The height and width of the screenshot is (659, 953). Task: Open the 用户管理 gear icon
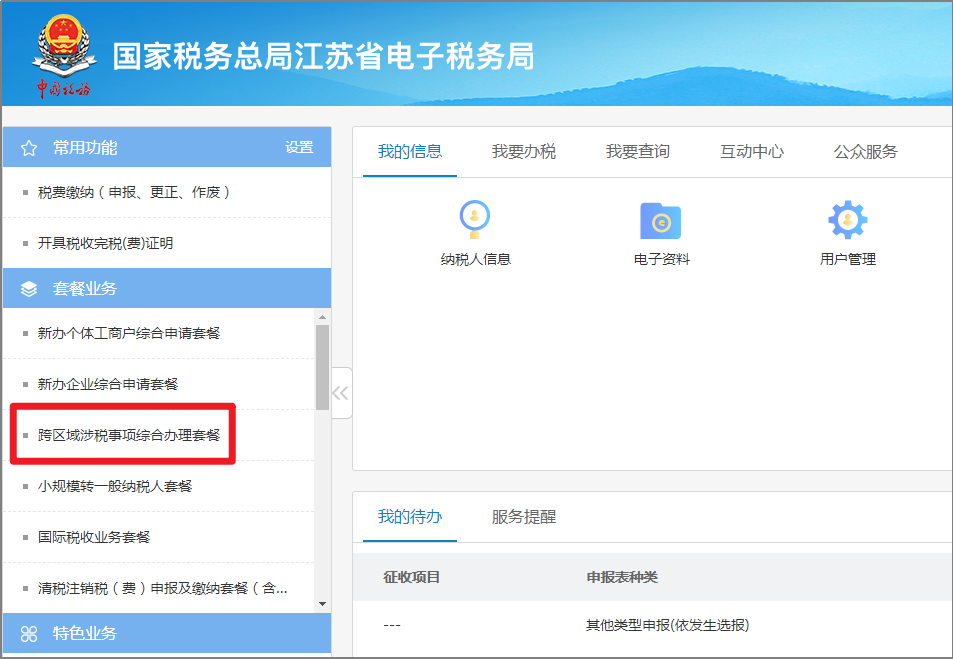[847, 219]
